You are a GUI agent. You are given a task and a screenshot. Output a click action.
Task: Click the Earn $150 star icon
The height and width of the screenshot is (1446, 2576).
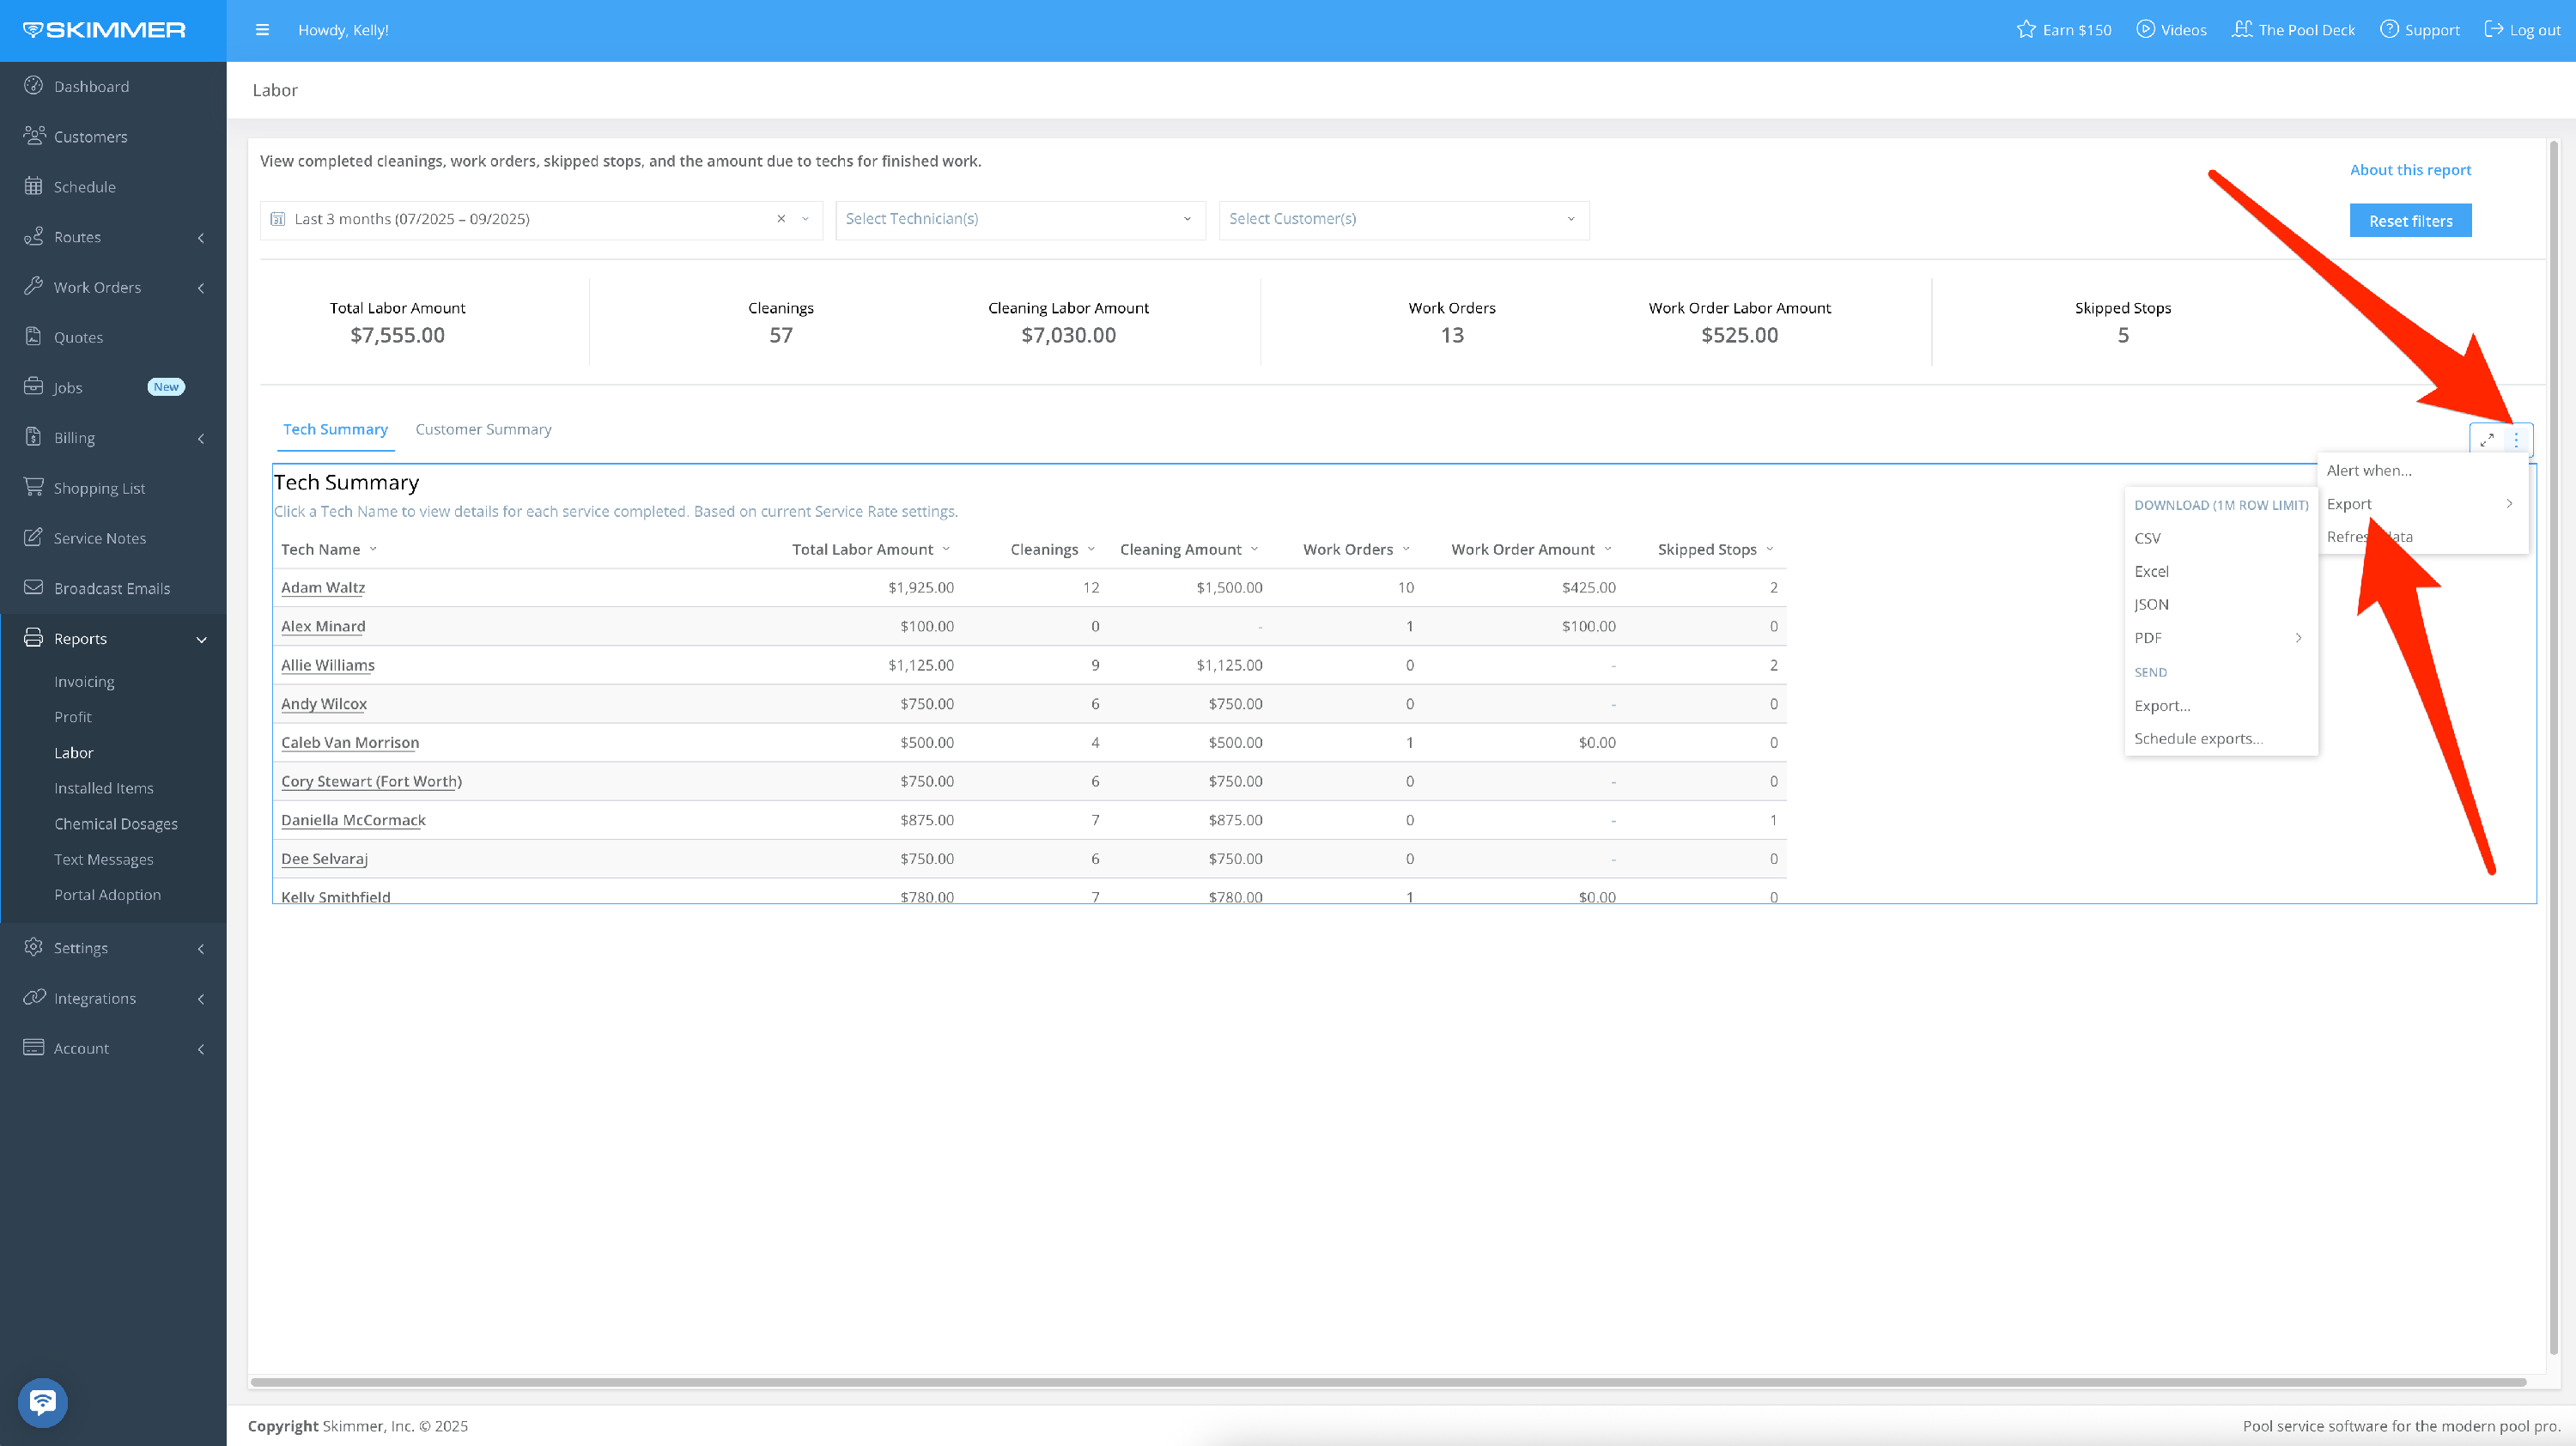(2026, 30)
